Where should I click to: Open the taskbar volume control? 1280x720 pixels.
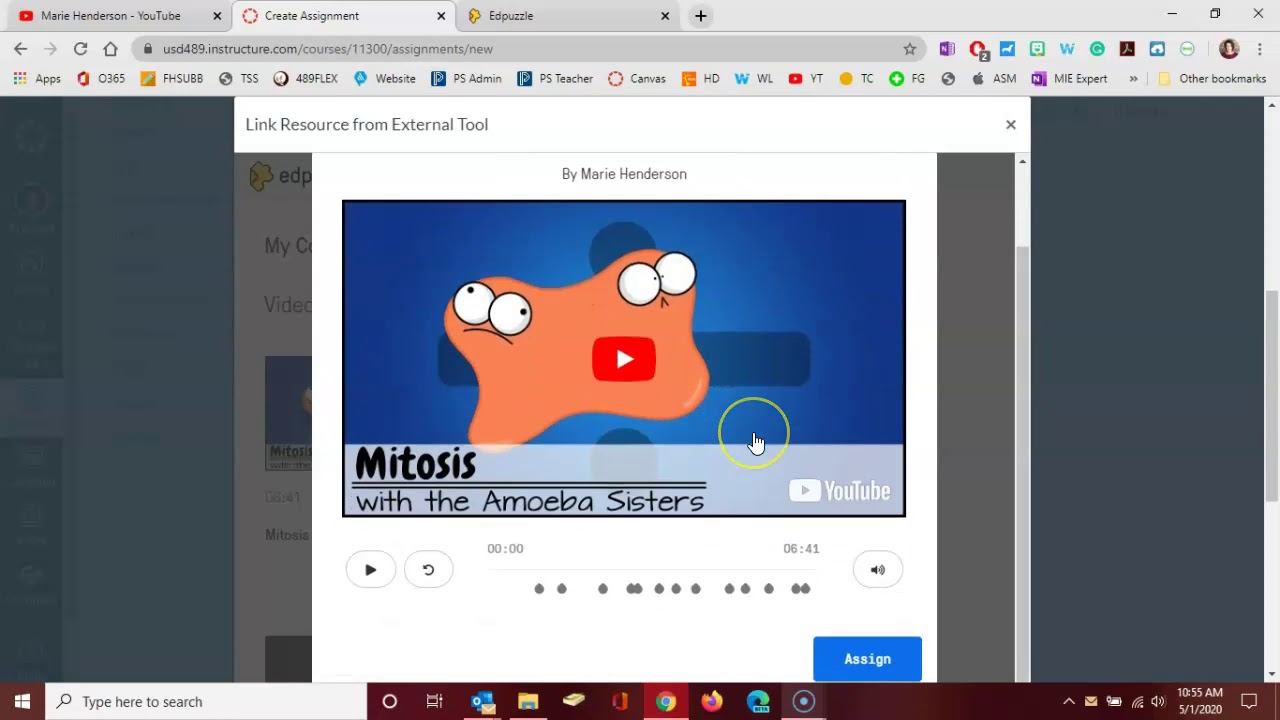click(1158, 701)
